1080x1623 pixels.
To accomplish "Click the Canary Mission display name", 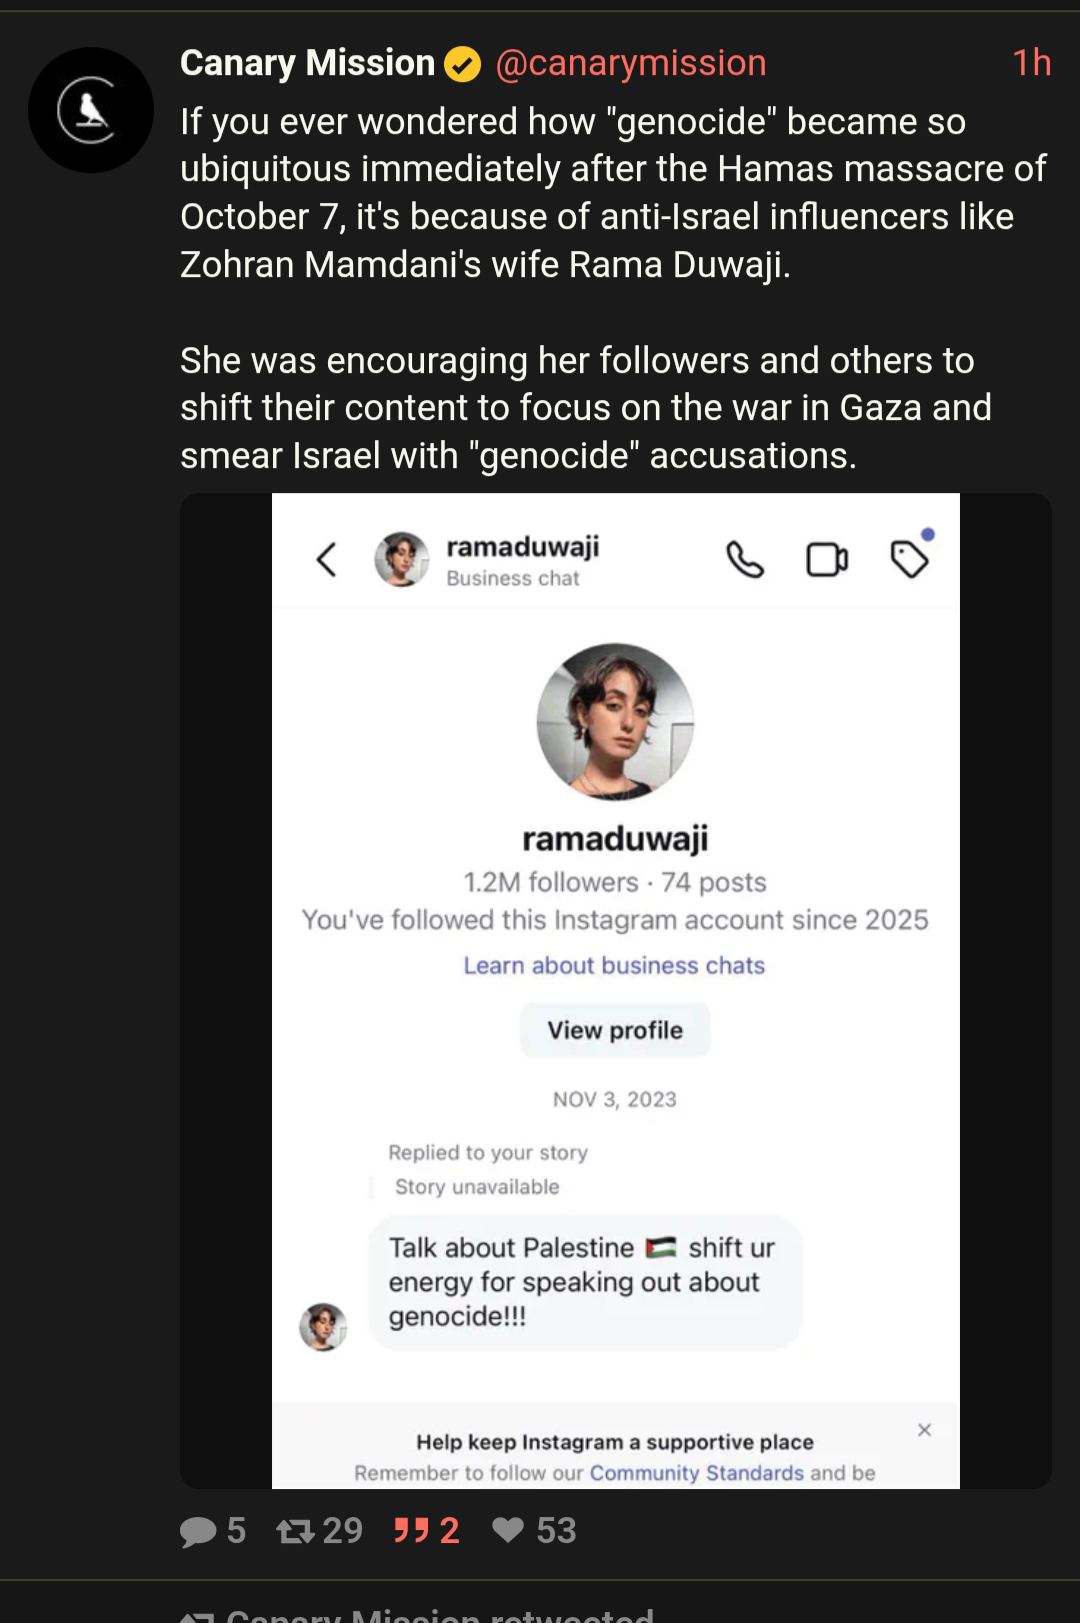I will pyautogui.click(x=307, y=64).
